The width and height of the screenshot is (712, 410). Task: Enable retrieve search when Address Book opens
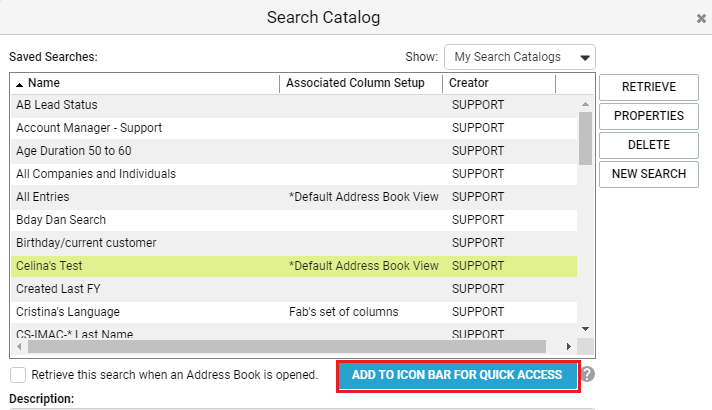click(x=18, y=375)
